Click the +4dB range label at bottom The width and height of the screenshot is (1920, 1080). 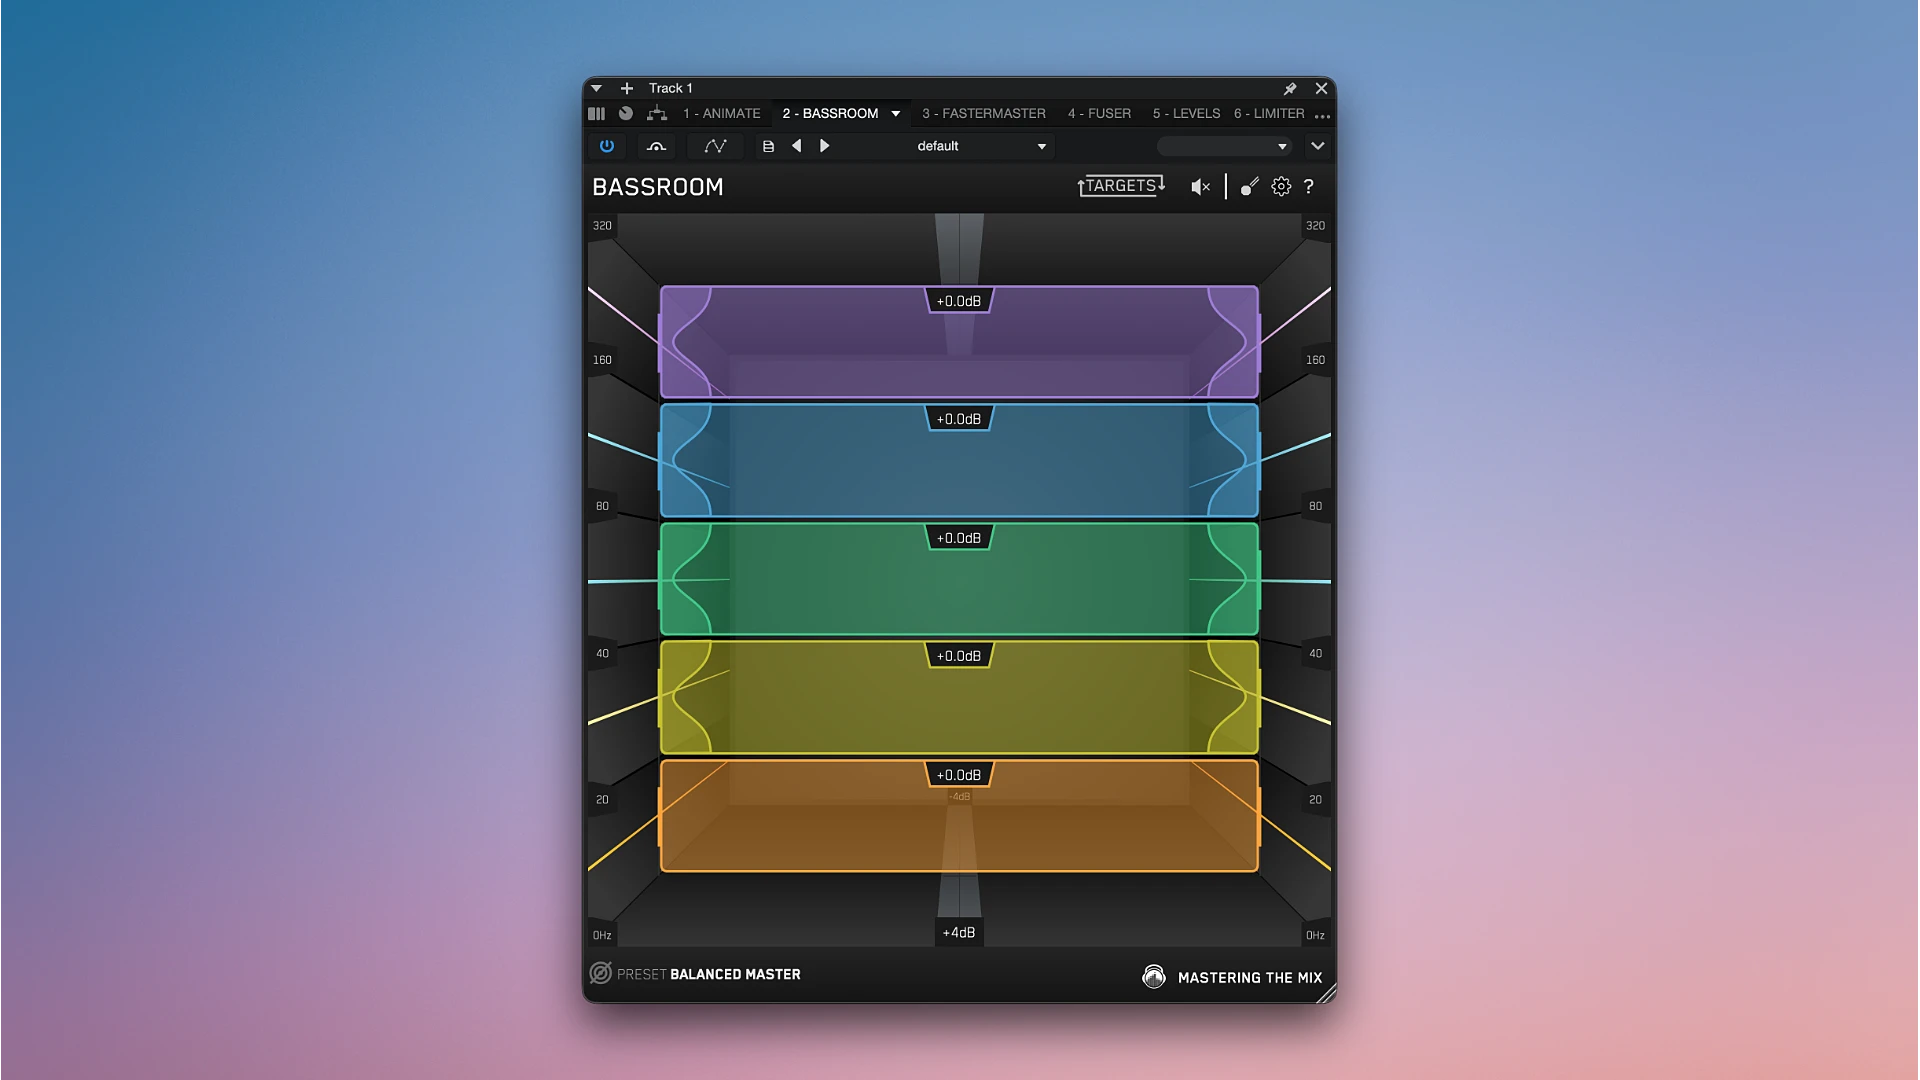[959, 932]
